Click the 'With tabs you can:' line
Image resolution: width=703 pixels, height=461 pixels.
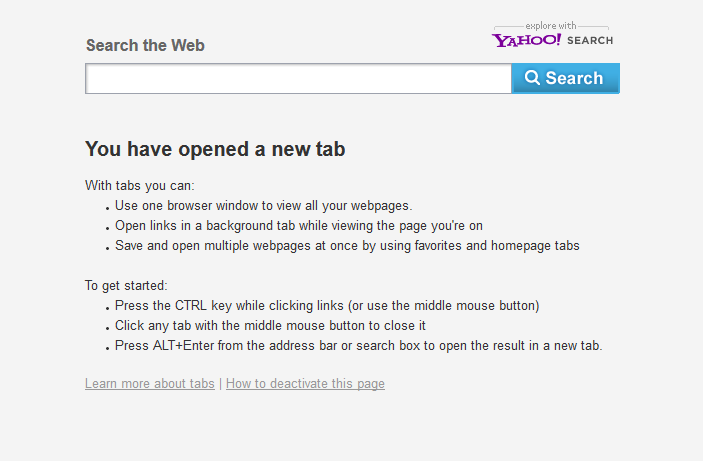coord(140,185)
